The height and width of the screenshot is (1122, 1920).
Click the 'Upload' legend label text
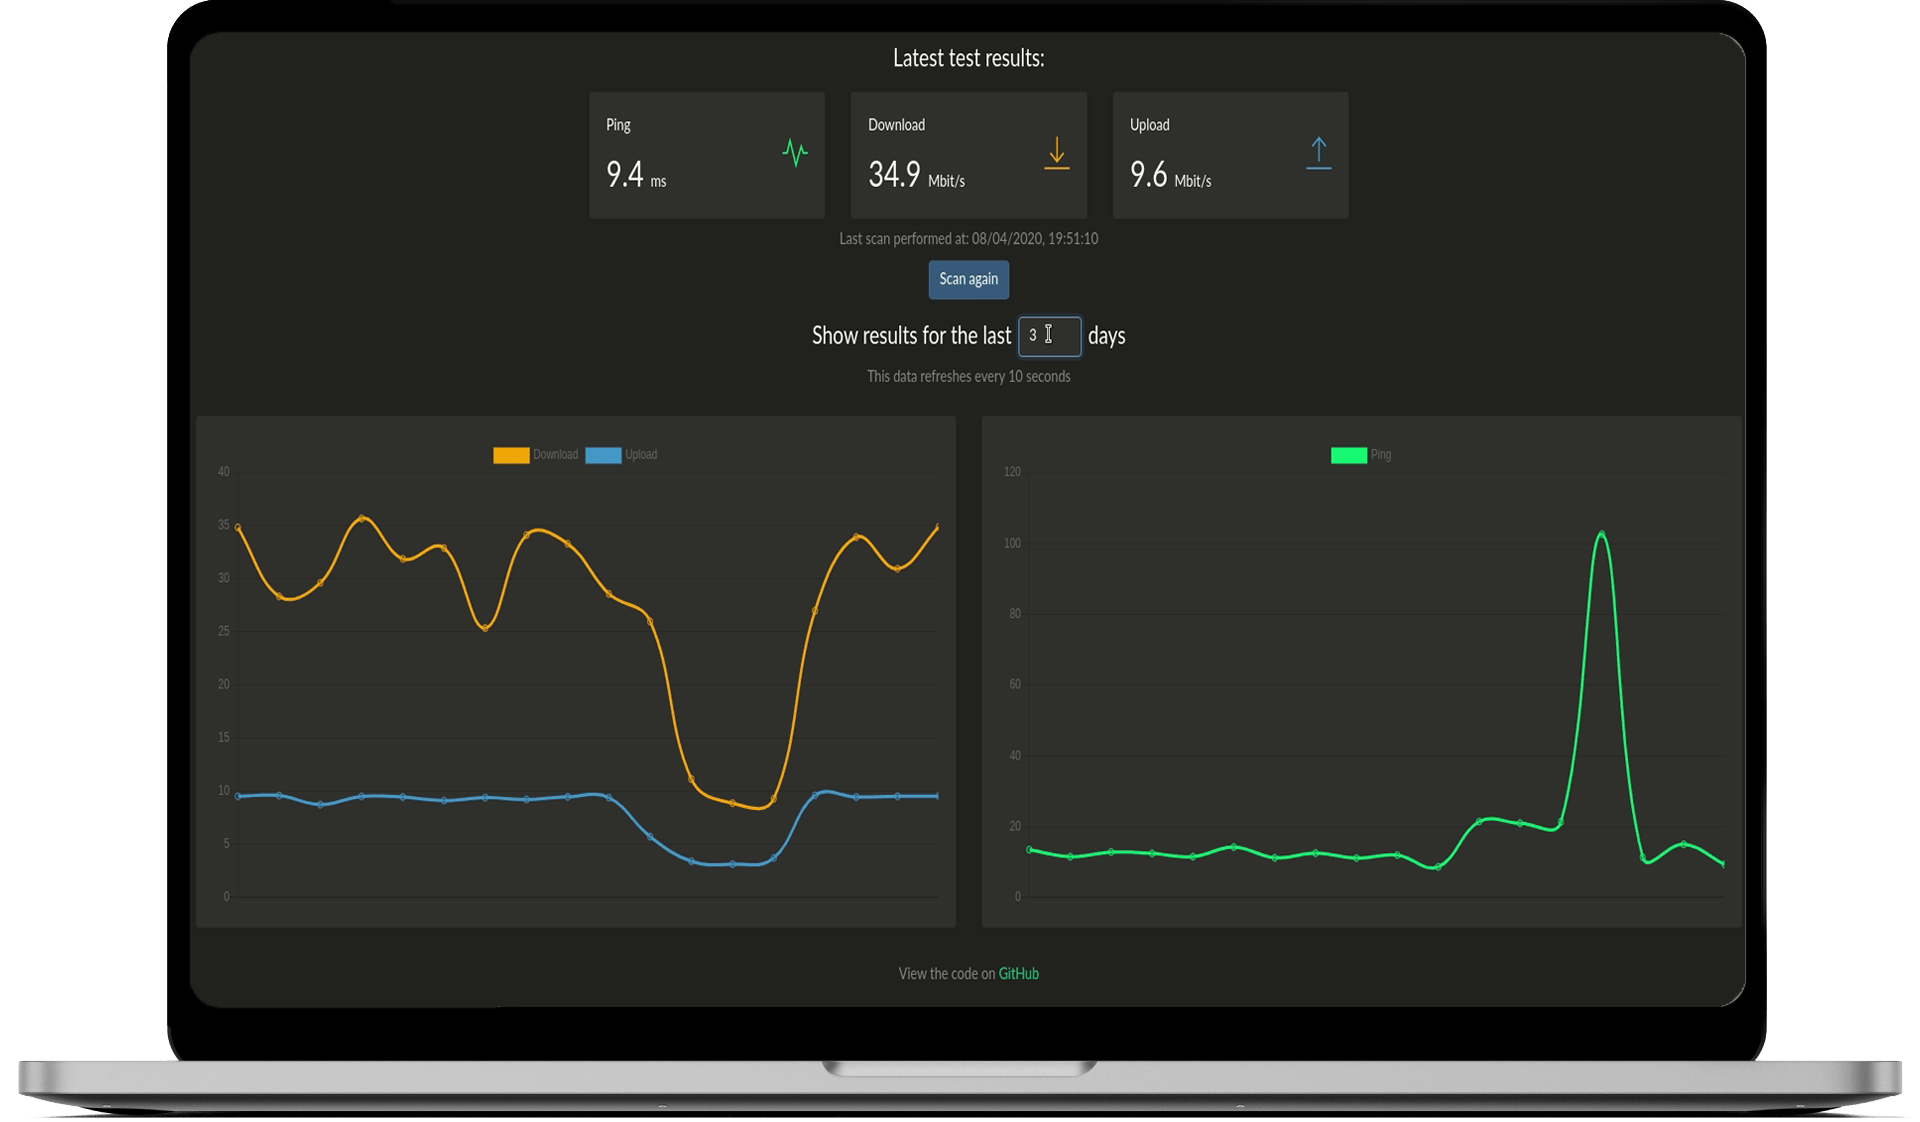tap(641, 455)
